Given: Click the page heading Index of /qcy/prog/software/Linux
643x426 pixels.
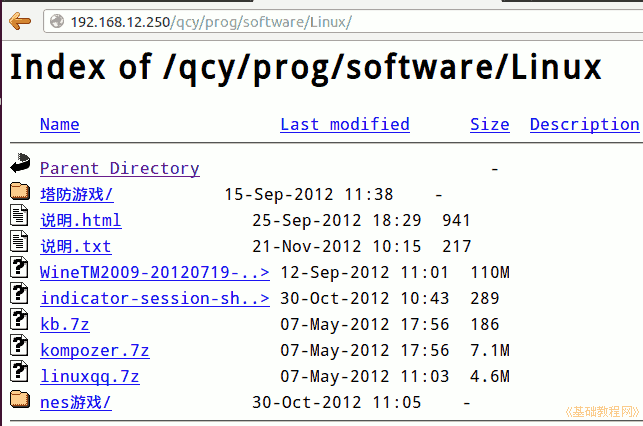Looking at the screenshot, I should click(306, 67).
